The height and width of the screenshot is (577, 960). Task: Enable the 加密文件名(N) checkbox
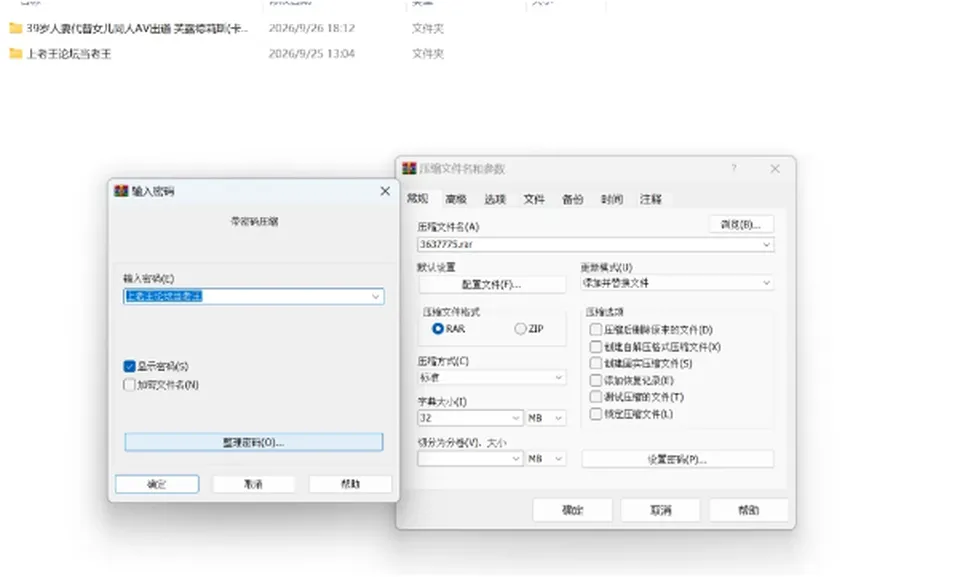point(129,385)
